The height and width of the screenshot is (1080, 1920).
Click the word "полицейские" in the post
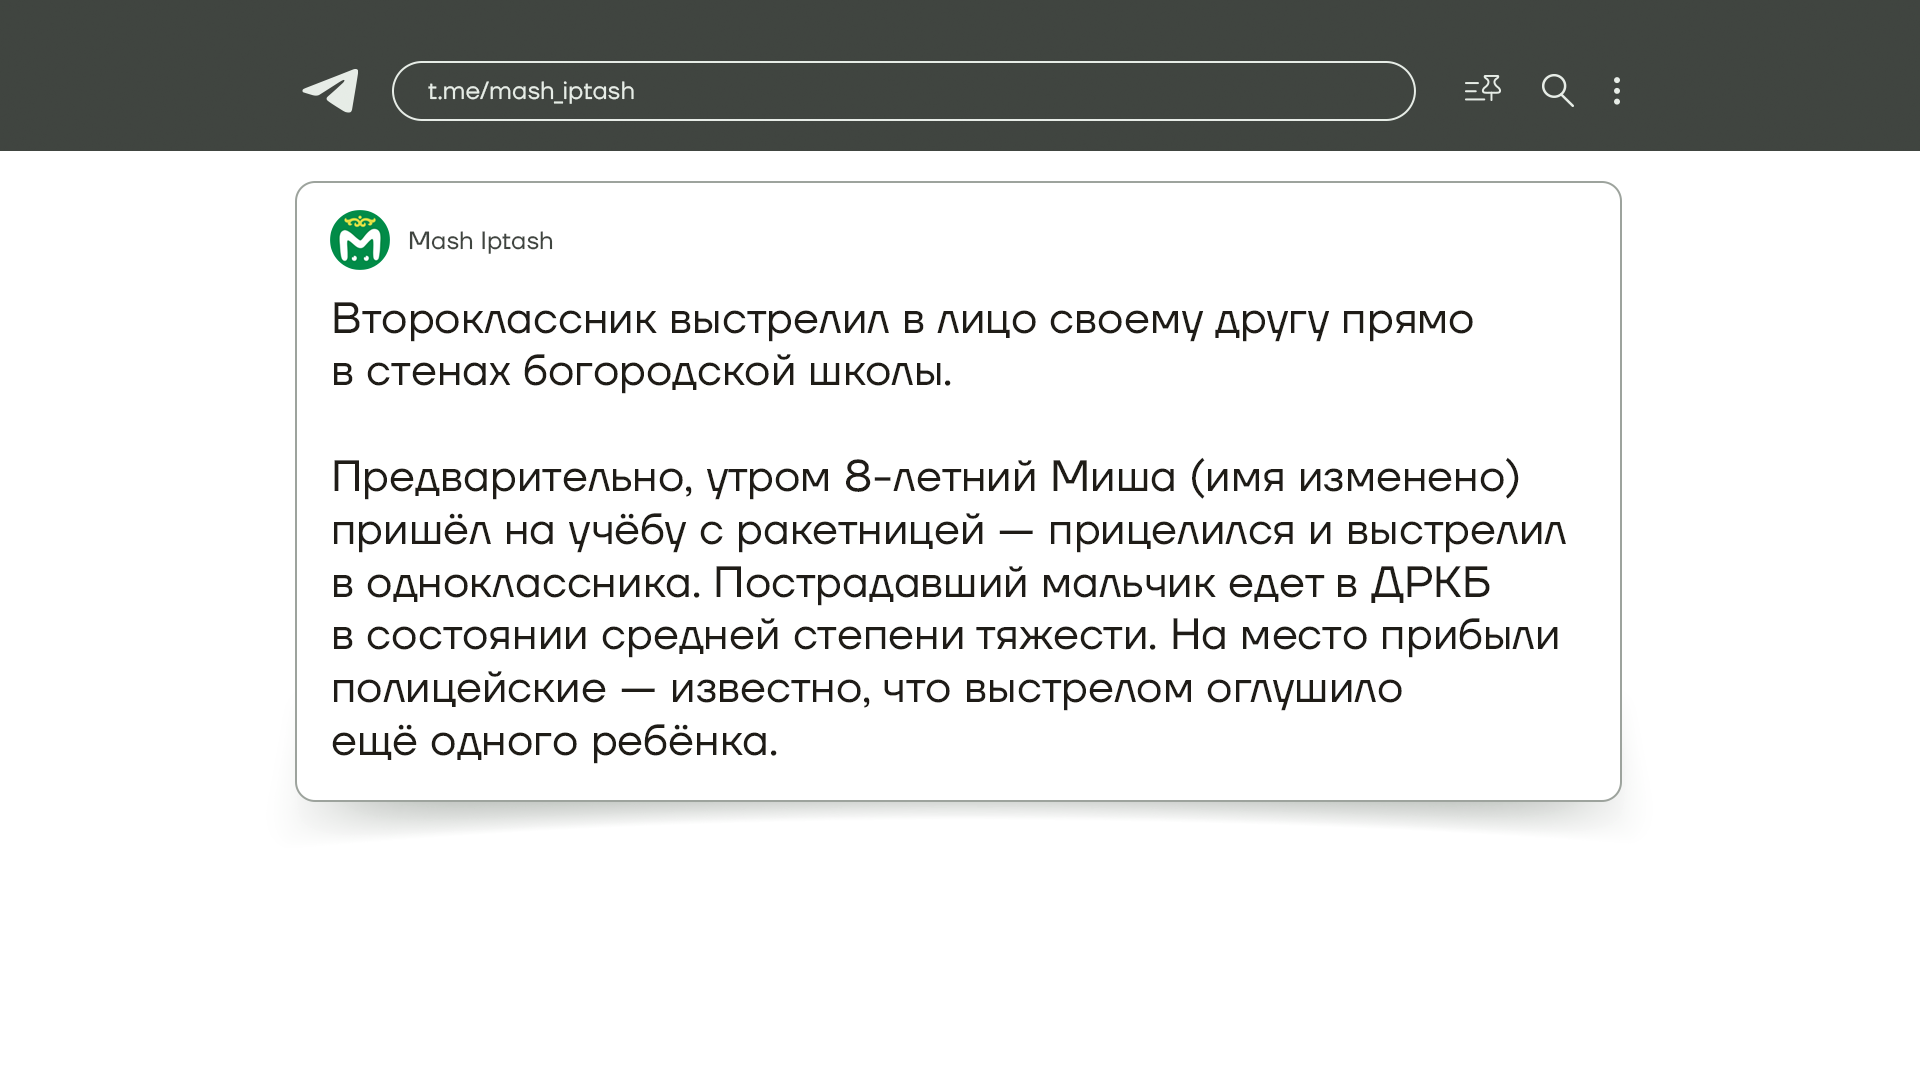[x=468, y=689]
